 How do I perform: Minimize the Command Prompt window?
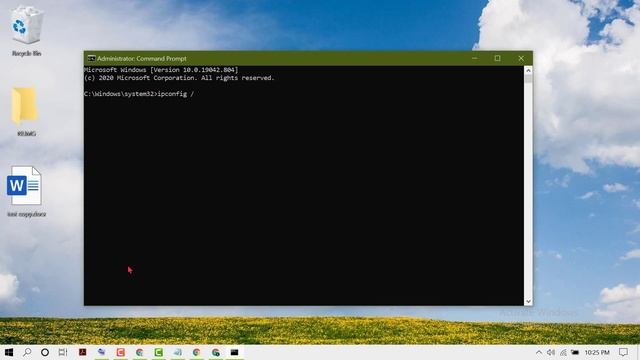tap(474, 58)
